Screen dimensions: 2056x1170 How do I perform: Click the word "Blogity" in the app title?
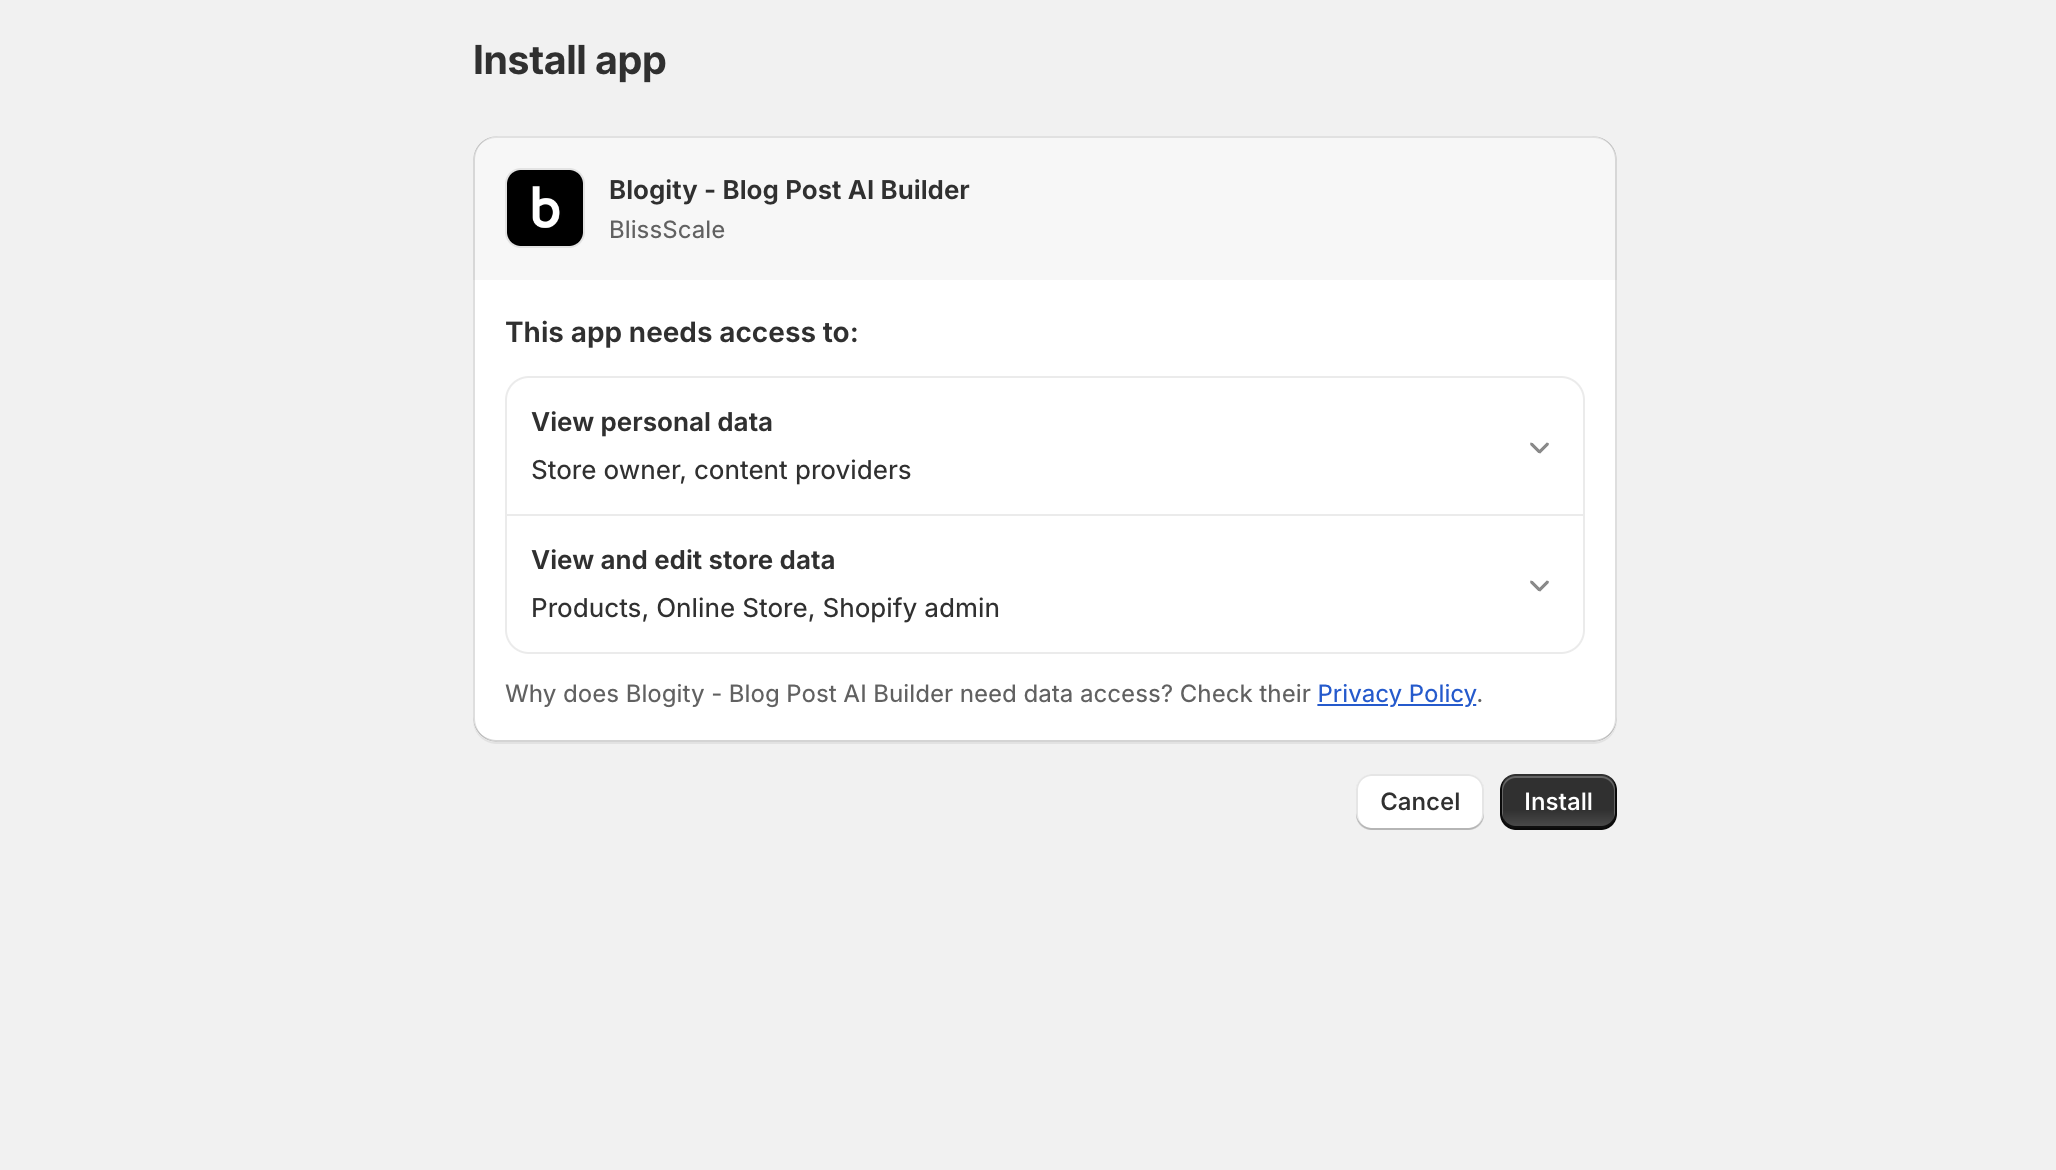click(x=652, y=190)
